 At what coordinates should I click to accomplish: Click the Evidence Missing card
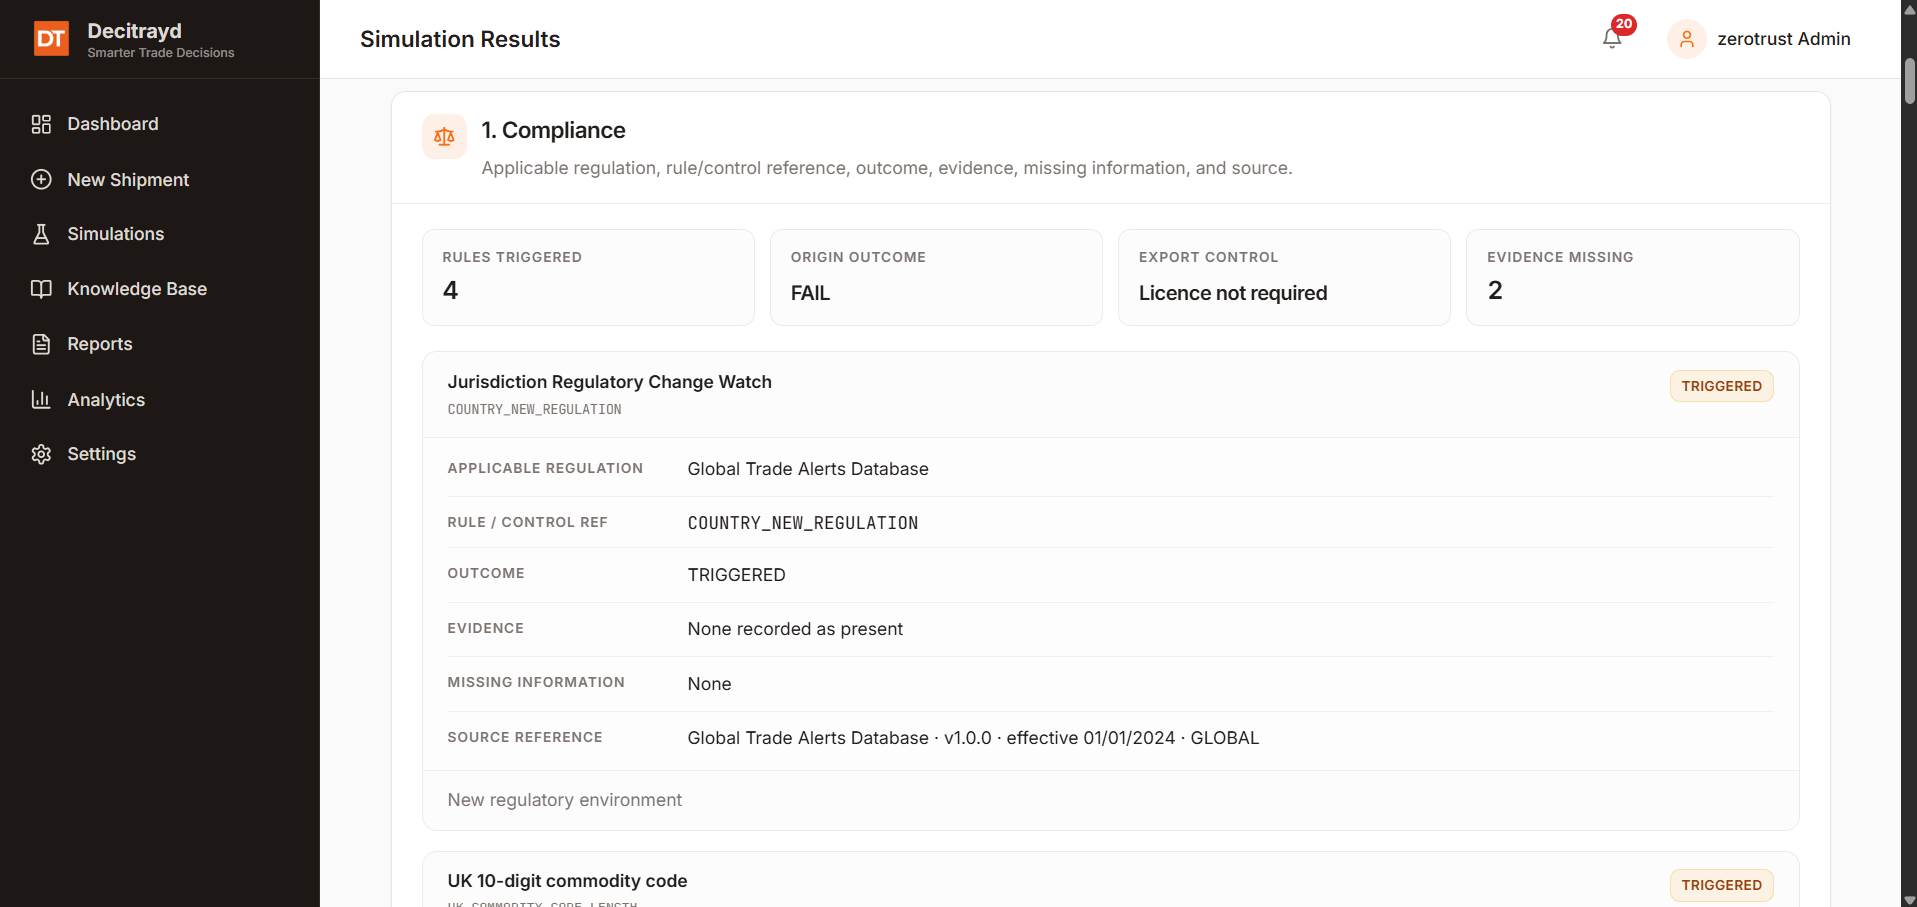(x=1632, y=277)
